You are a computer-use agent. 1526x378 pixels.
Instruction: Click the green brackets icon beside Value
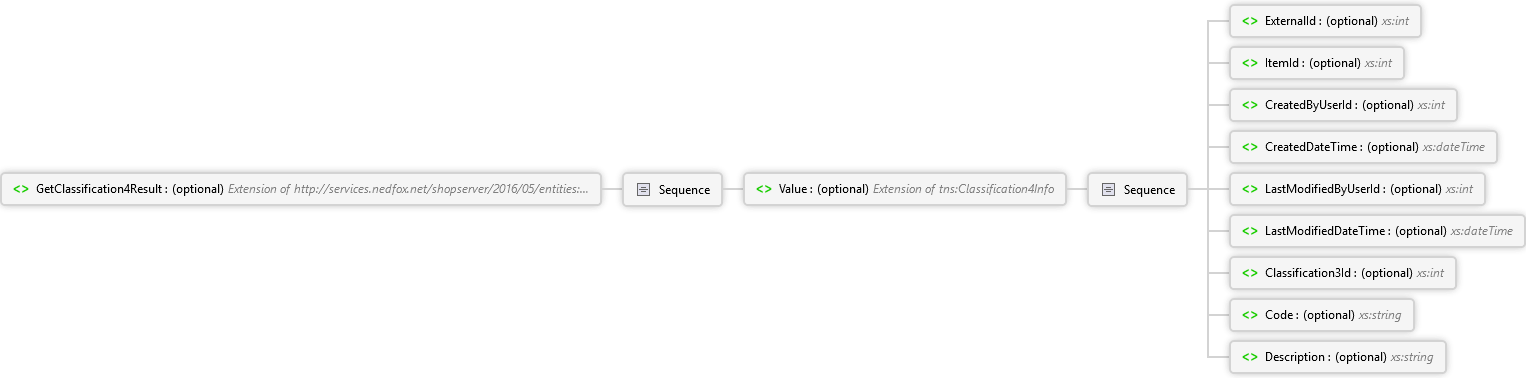point(764,189)
